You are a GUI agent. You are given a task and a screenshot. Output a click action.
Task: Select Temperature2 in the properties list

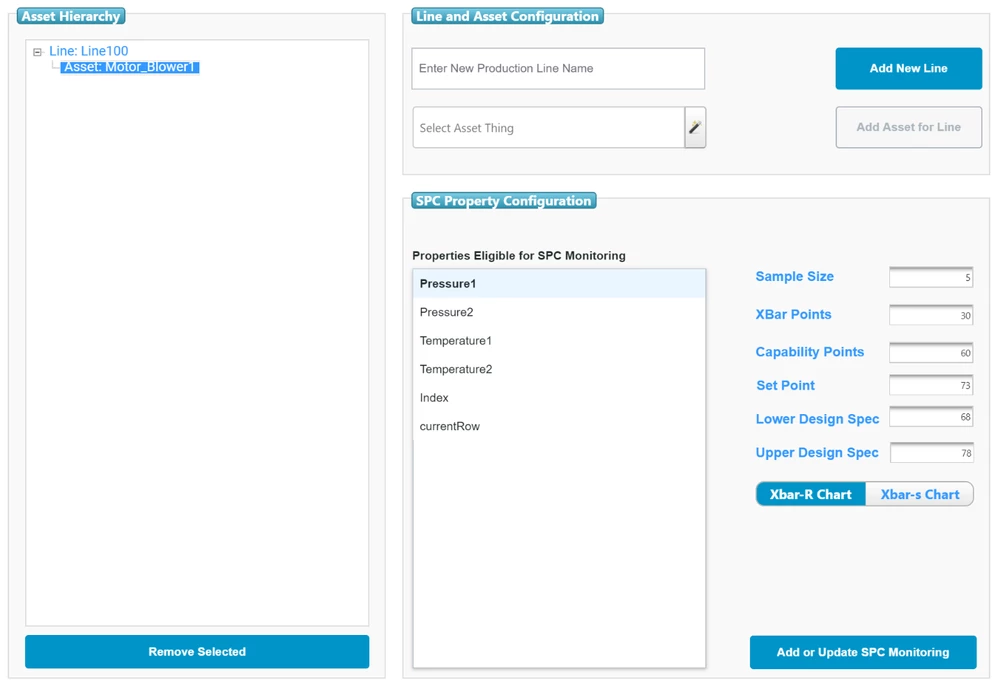coord(559,369)
